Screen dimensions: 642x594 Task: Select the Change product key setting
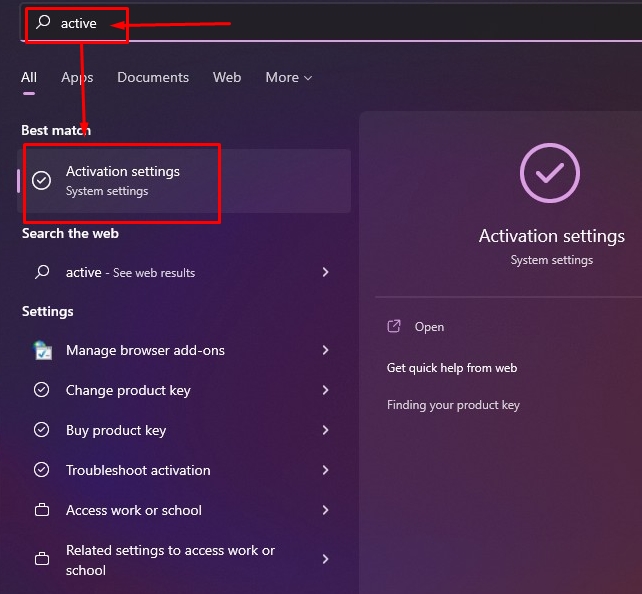[x=183, y=390]
